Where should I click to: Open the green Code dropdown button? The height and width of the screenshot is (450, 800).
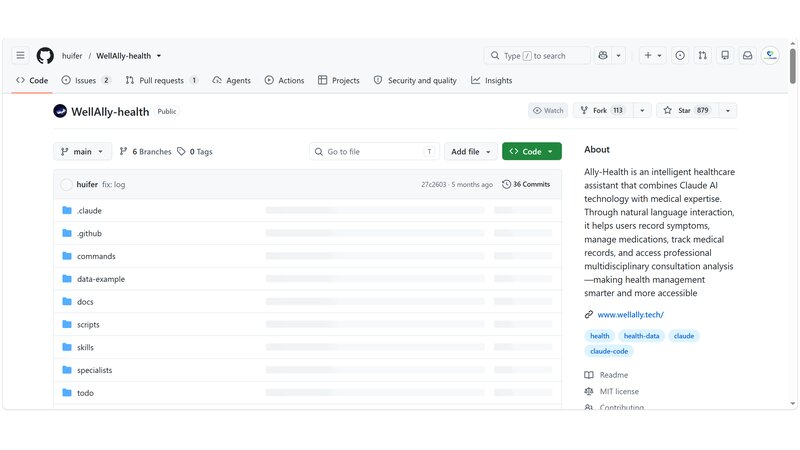click(x=532, y=152)
